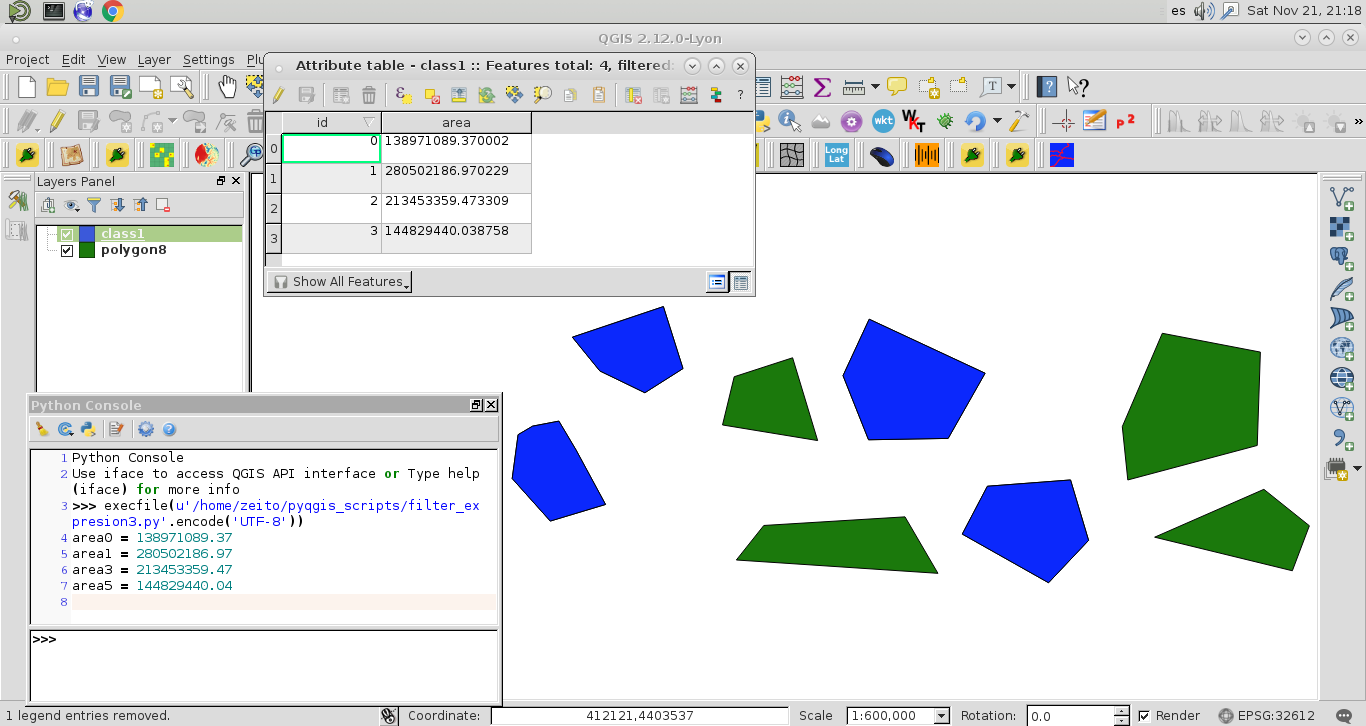Click the Python Console prompt input area
This screenshot has width=1366, height=726.
click(x=265, y=665)
